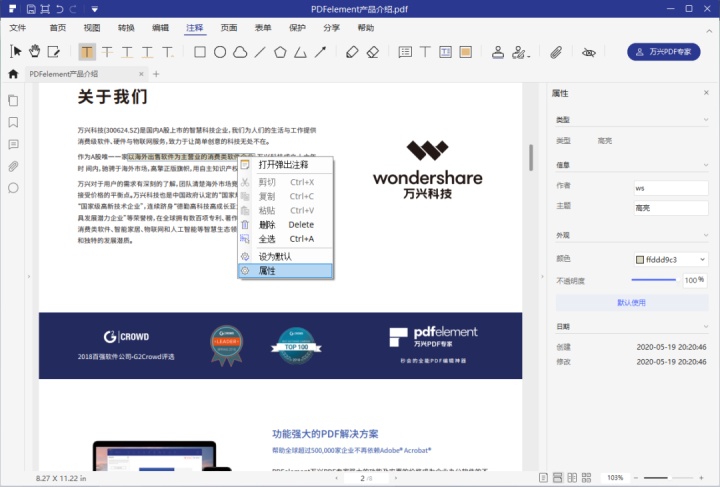The height and width of the screenshot is (487, 720).
Task: Select the Underline text tool
Action: [x=127, y=52]
